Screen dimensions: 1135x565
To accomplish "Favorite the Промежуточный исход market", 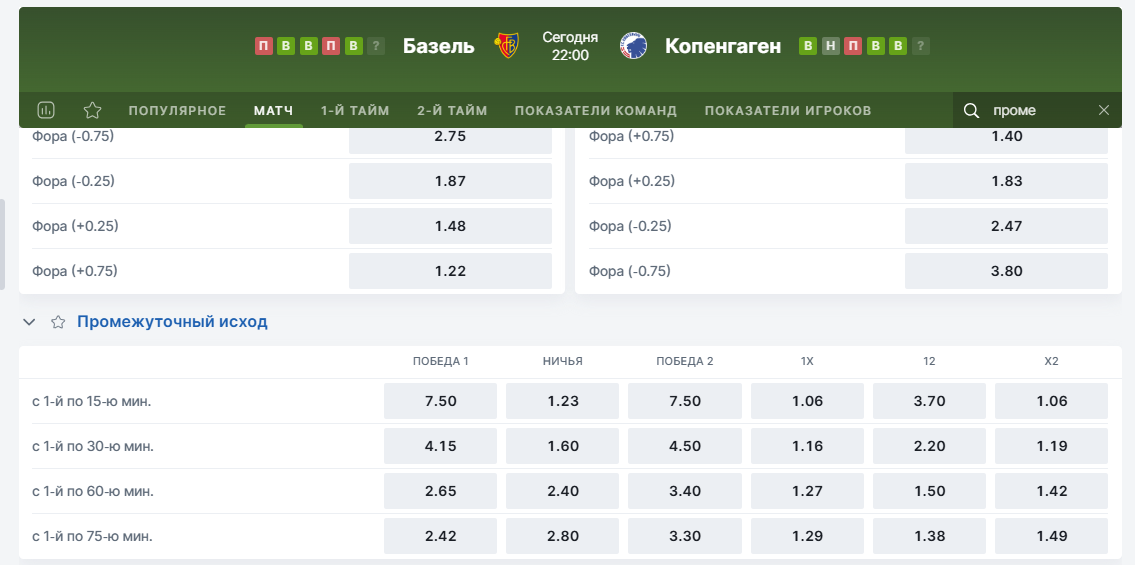I will point(58,322).
